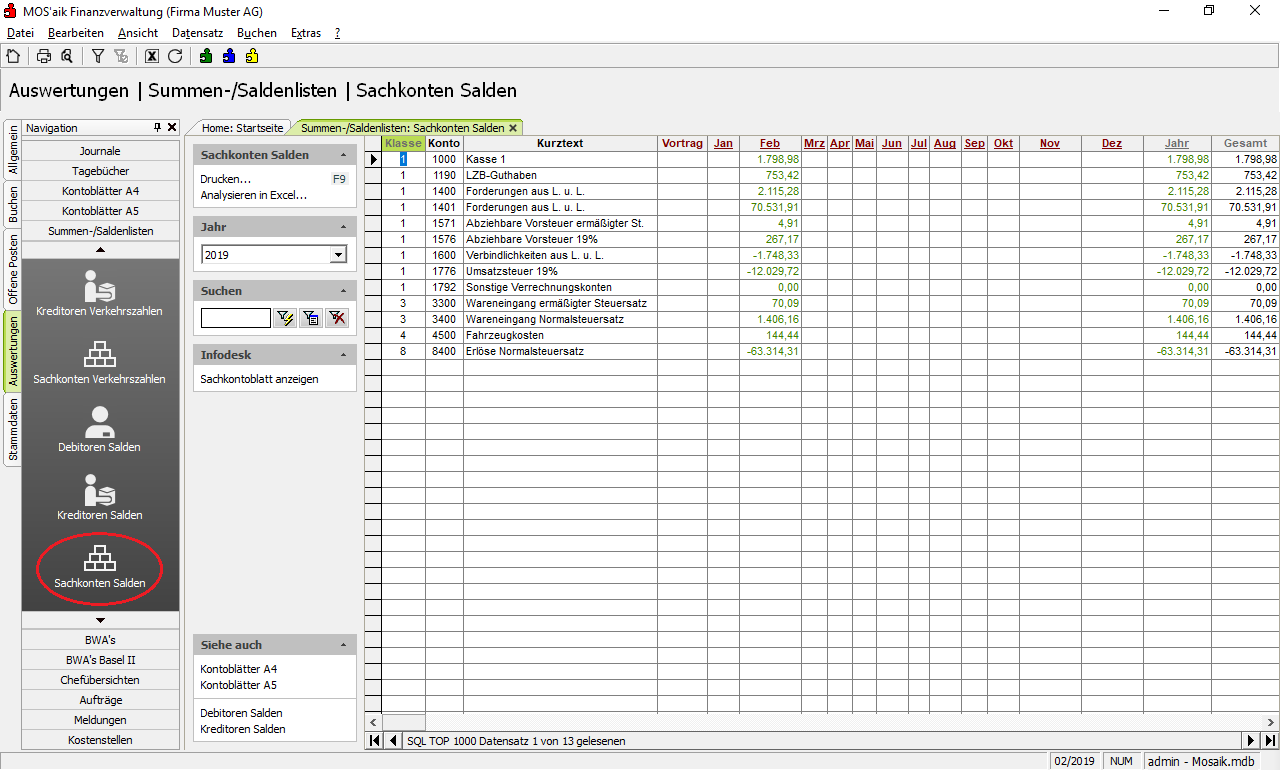Click the printer icon in the toolbar

44,56
